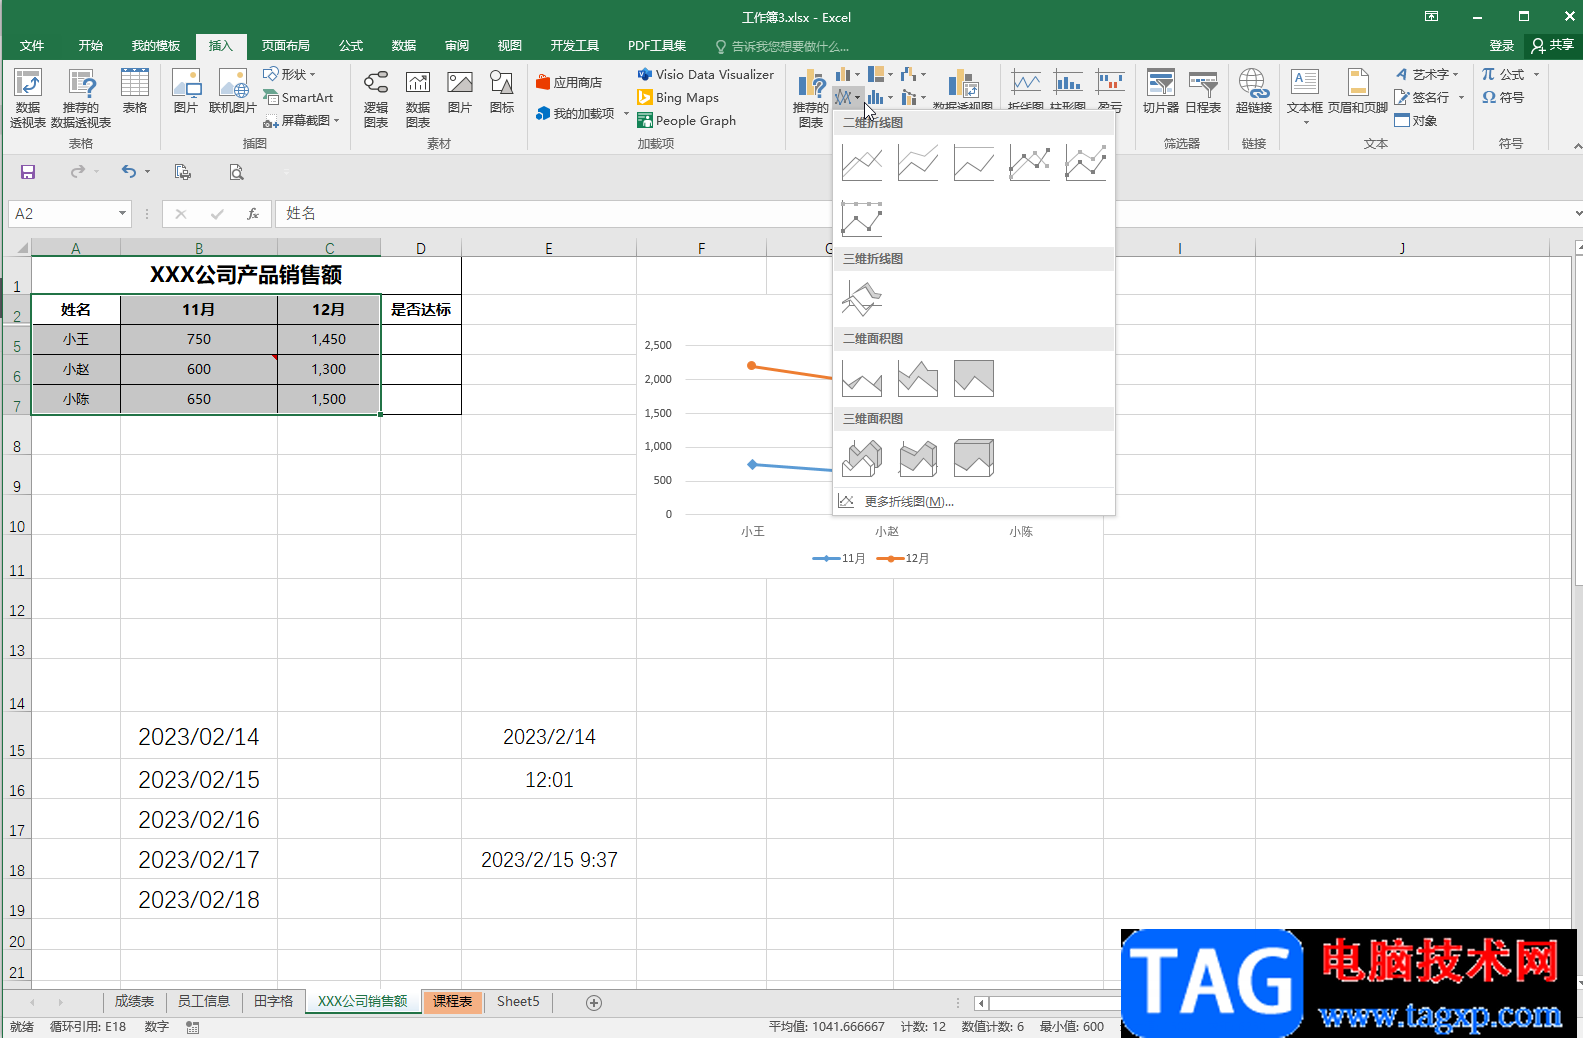Image resolution: width=1583 pixels, height=1038 pixels.
Task: Insert an Object (对象)
Action: point(1416,120)
